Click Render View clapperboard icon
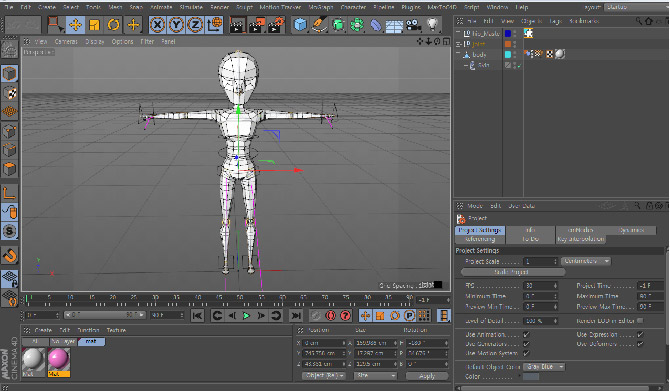670x392 pixels. 238,25
